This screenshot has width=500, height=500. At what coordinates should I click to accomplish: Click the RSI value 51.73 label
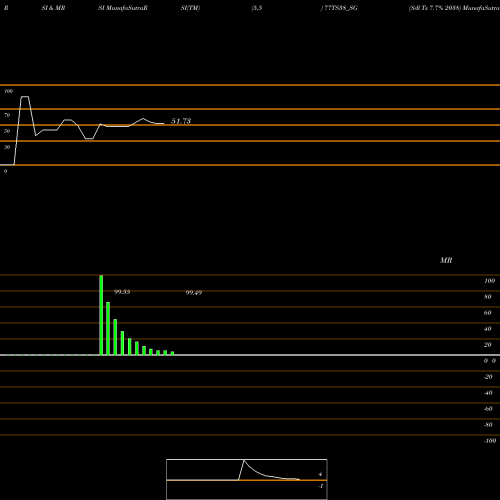(x=181, y=121)
